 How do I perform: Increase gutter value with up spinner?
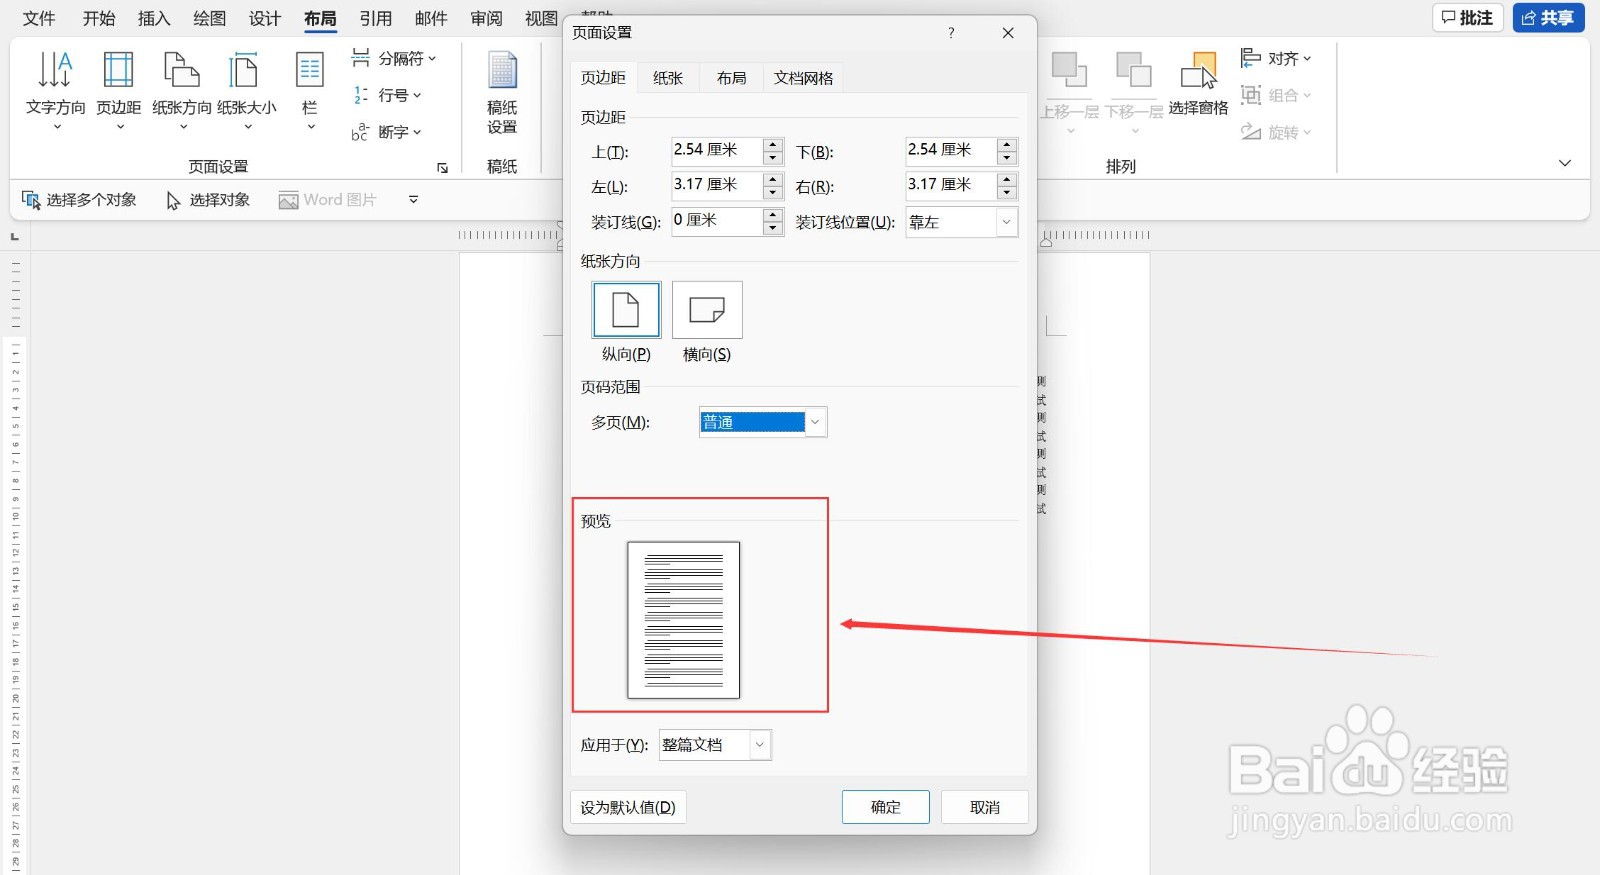[x=773, y=215]
